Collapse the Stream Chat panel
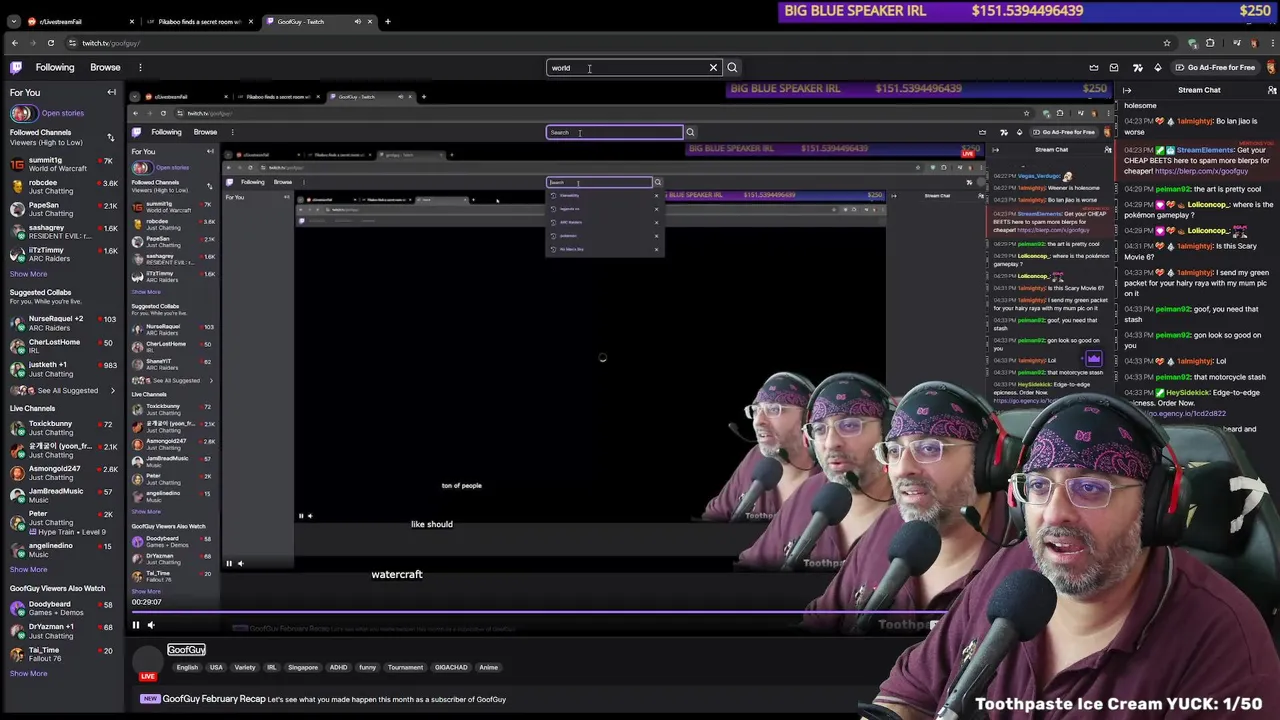Image resolution: width=1280 pixels, height=720 pixels. pyautogui.click(x=1127, y=90)
